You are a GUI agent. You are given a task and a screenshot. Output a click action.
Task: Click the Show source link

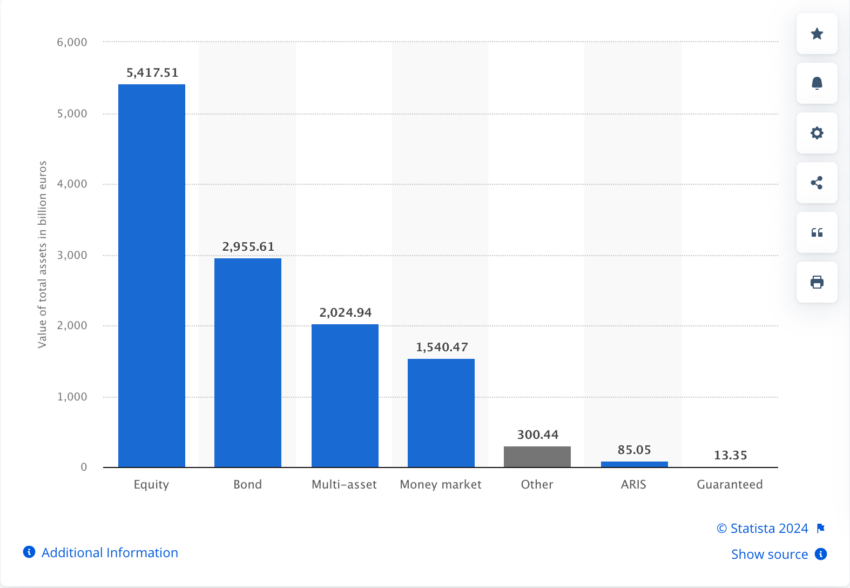[x=769, y=554]
